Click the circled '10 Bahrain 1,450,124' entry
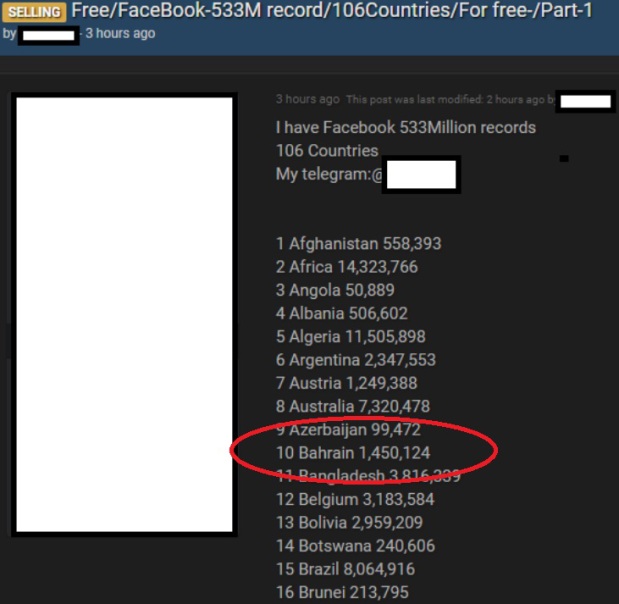Viewport: 619px width, 604px height. [353, 453]
